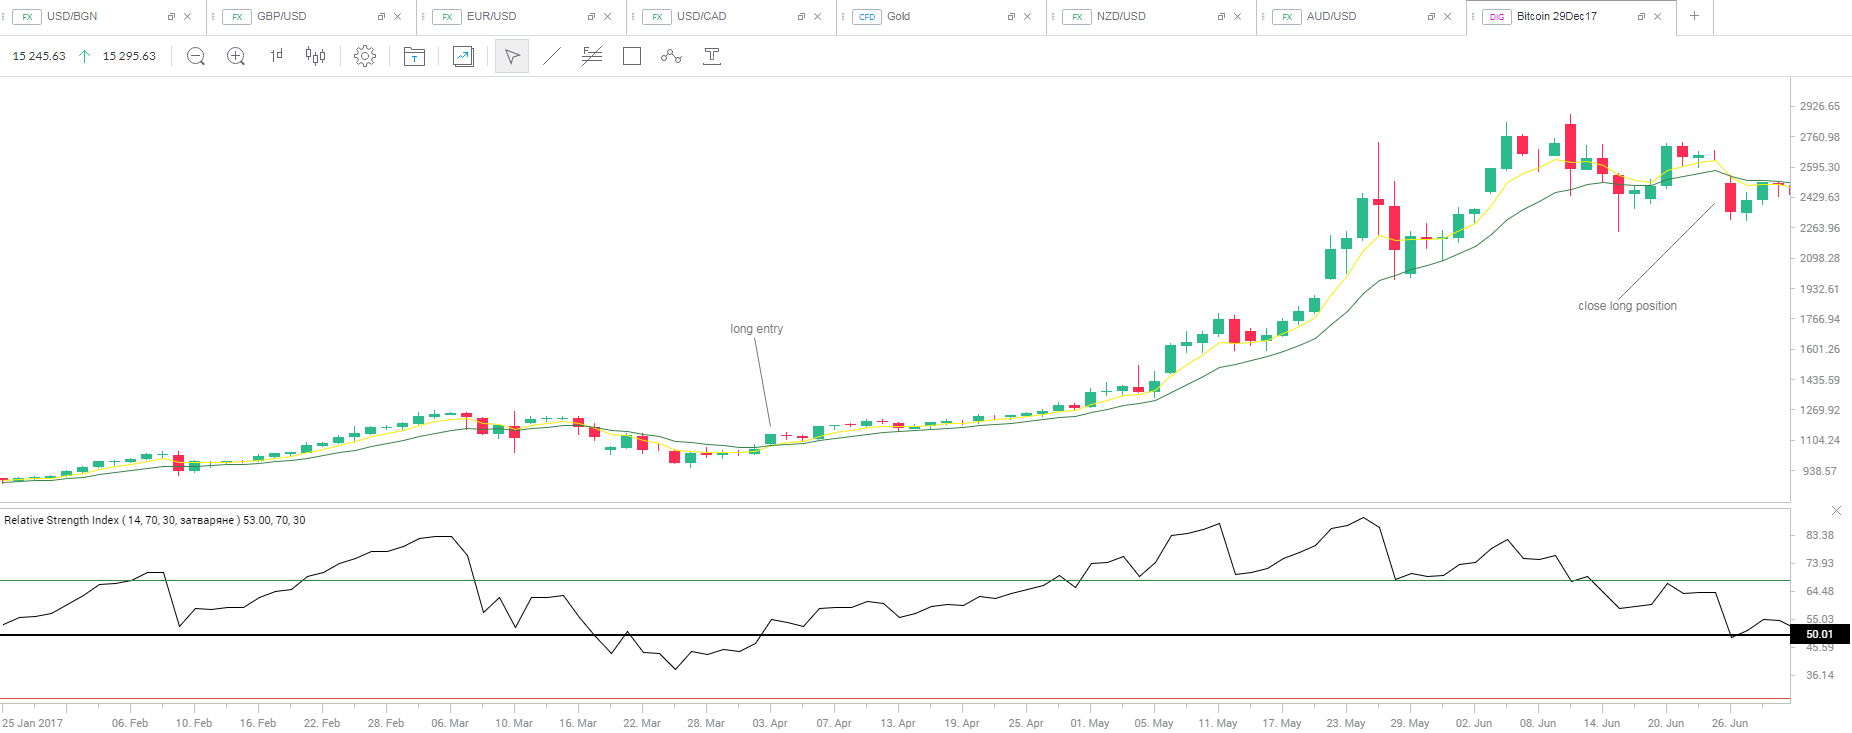Switch to the EUR/USD tab
Screen dimensions: 1852x733
491,17
